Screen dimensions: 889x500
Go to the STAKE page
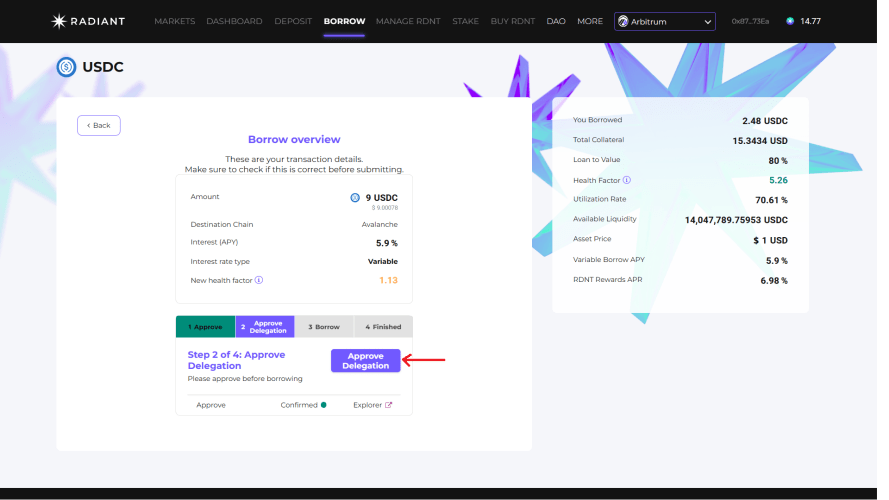tap(465, 22)
